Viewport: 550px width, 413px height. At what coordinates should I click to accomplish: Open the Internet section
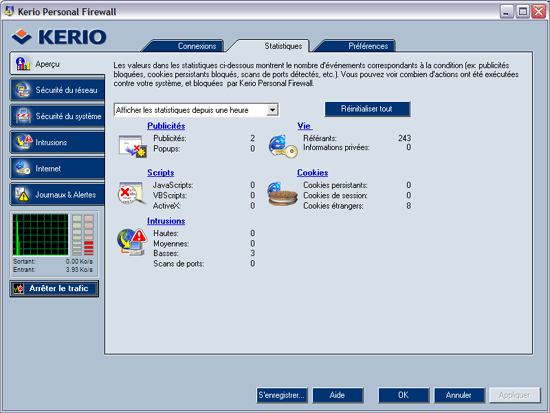pyautogui.click(x=57, y=168)
